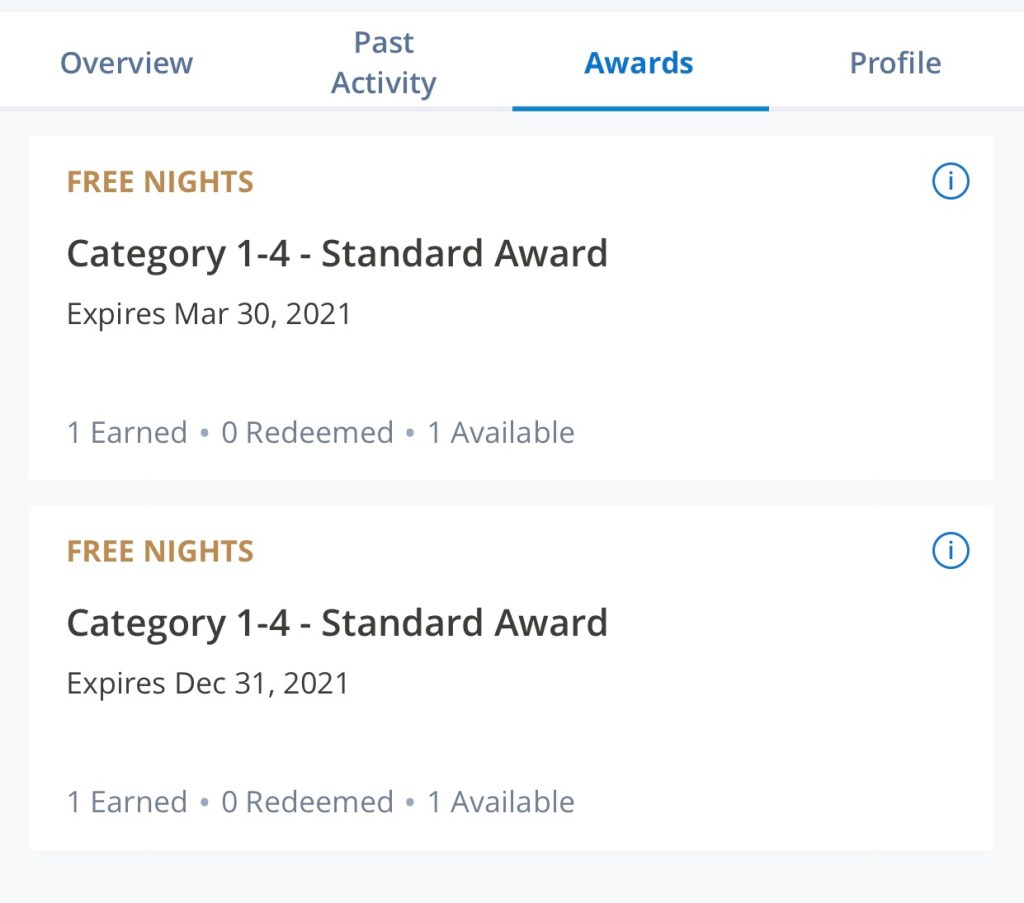Tap FREE NIGHTS heading of December award

pos(160,551)
